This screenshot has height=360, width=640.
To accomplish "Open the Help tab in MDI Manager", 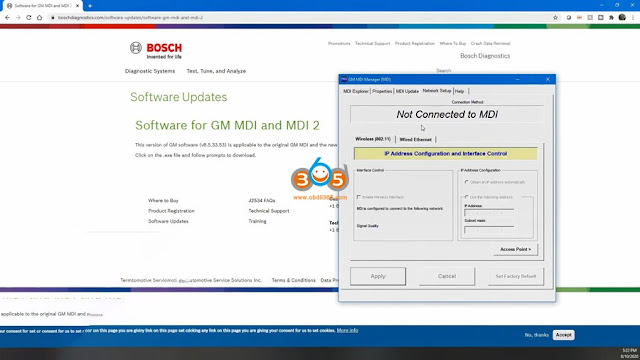I will [460, 91].
